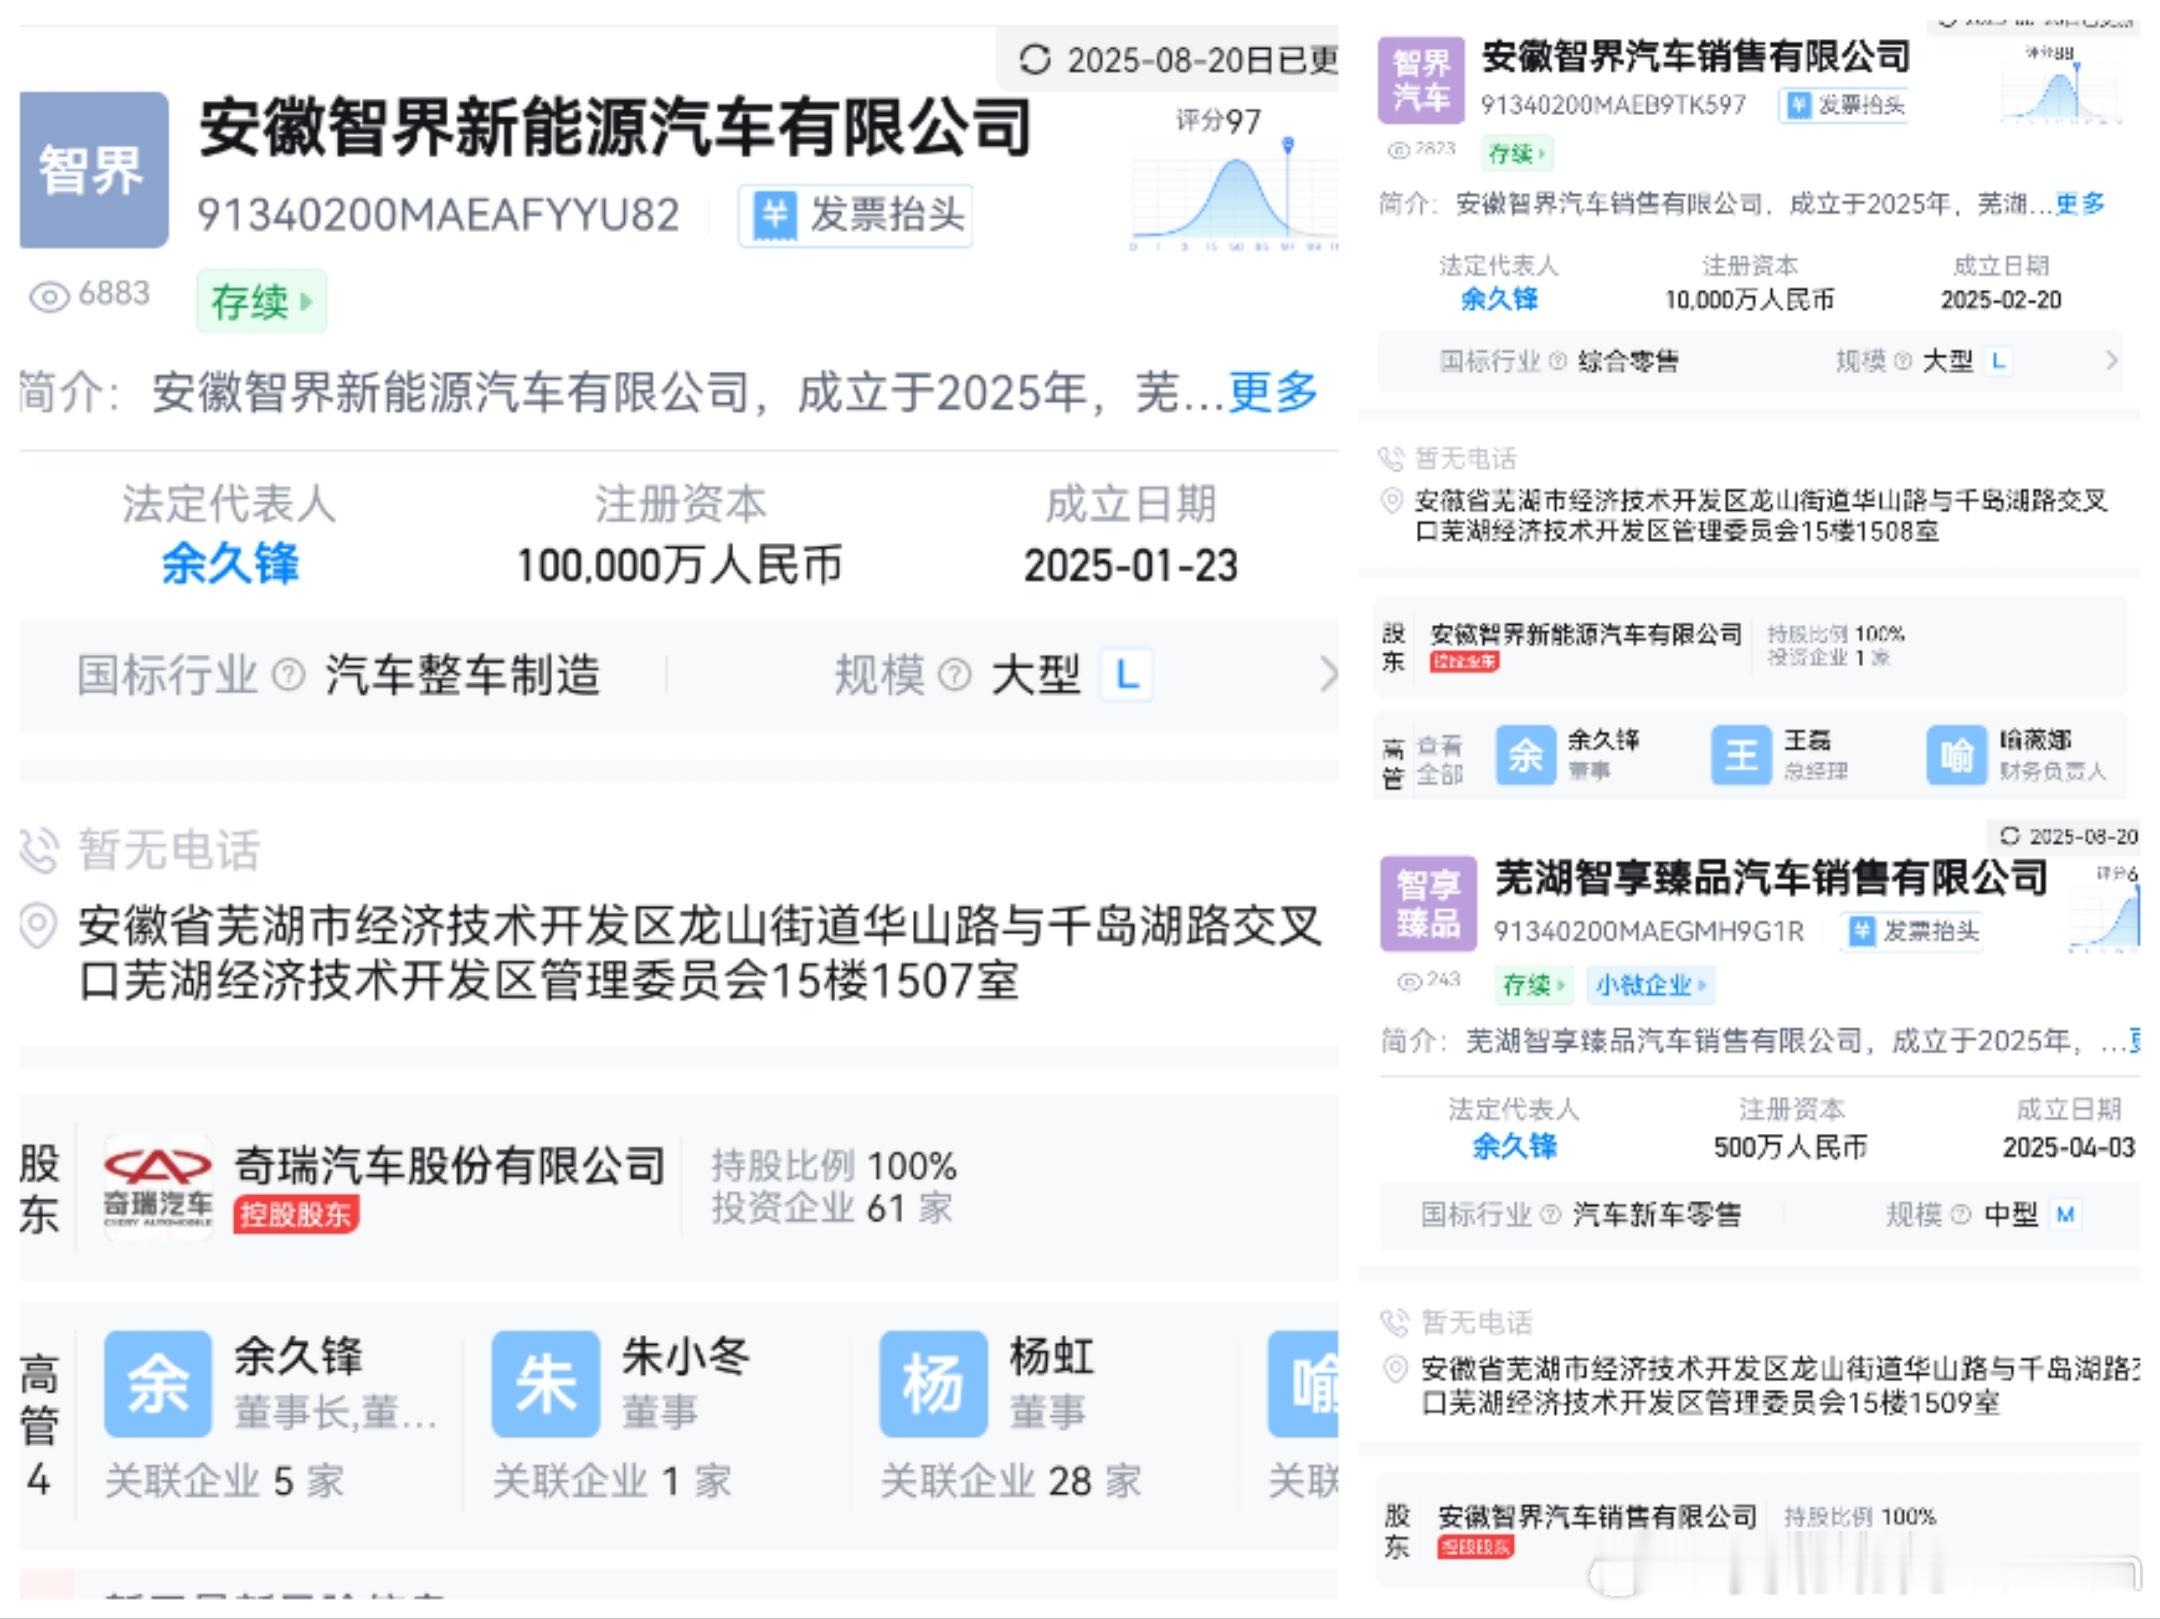Viewport: 2160px width, 1619px height.
Task: Open 余久锋 representative of 安徽智界汽车销售
Action: click(1499, 299)
